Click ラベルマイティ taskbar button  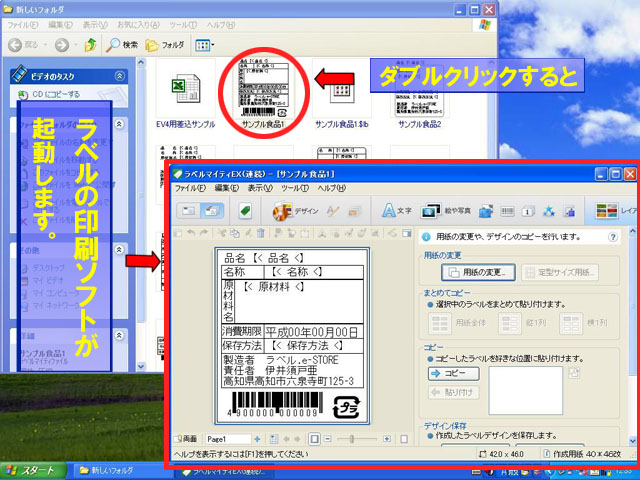(x=224, y=473)
